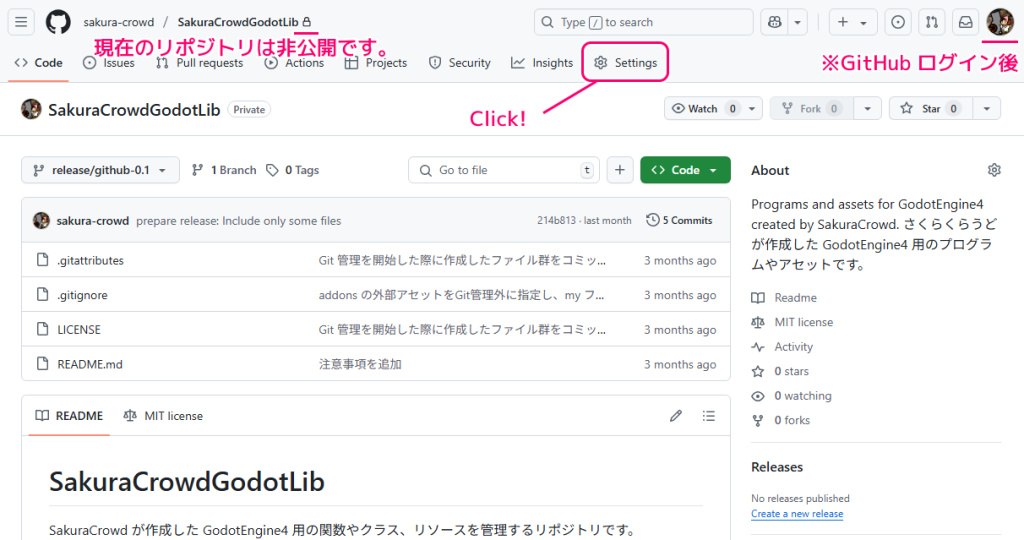Switch to the MIT license tab

pyautogui.click(x=163, y=416)
